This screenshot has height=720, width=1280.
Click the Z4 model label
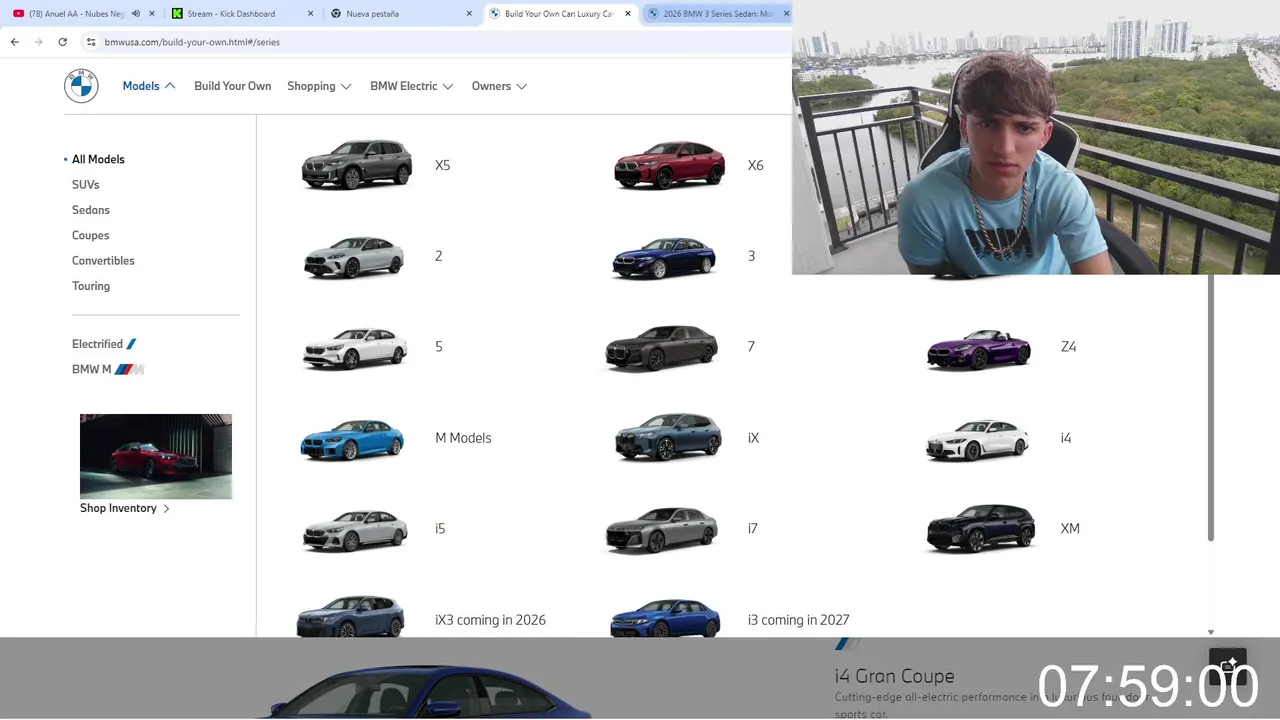point(1068,347)
